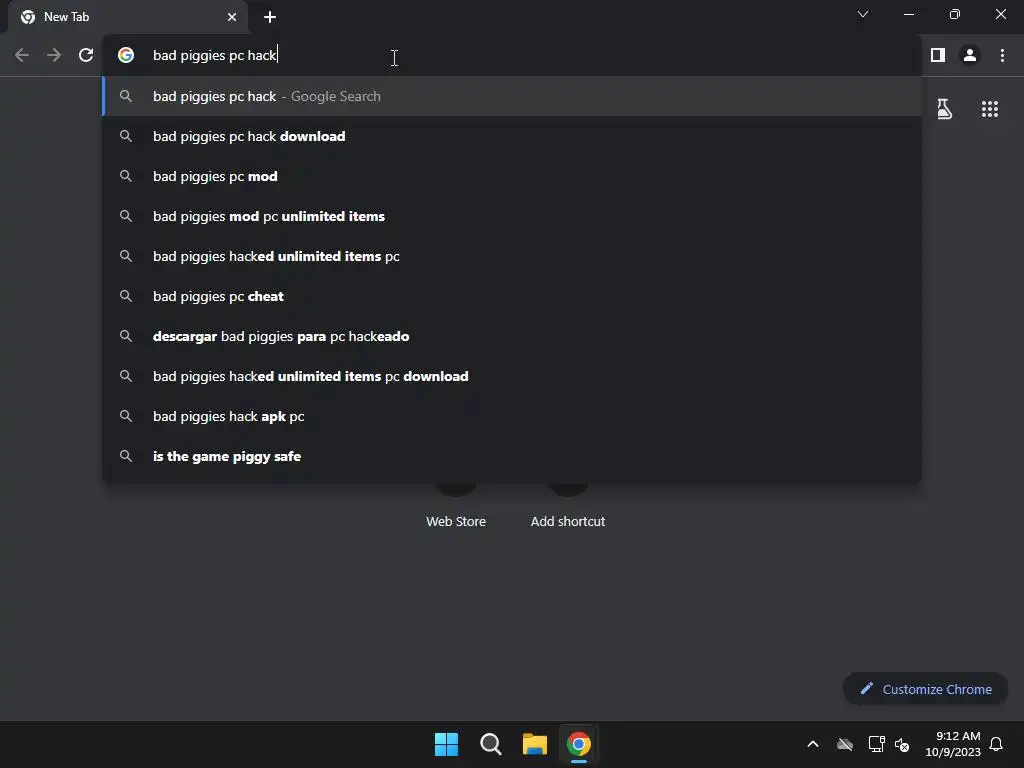The width and height of the screenshot is (1024, 768).
Task: Open File Explorer from taskbar
Action: (x=534, y=744)
